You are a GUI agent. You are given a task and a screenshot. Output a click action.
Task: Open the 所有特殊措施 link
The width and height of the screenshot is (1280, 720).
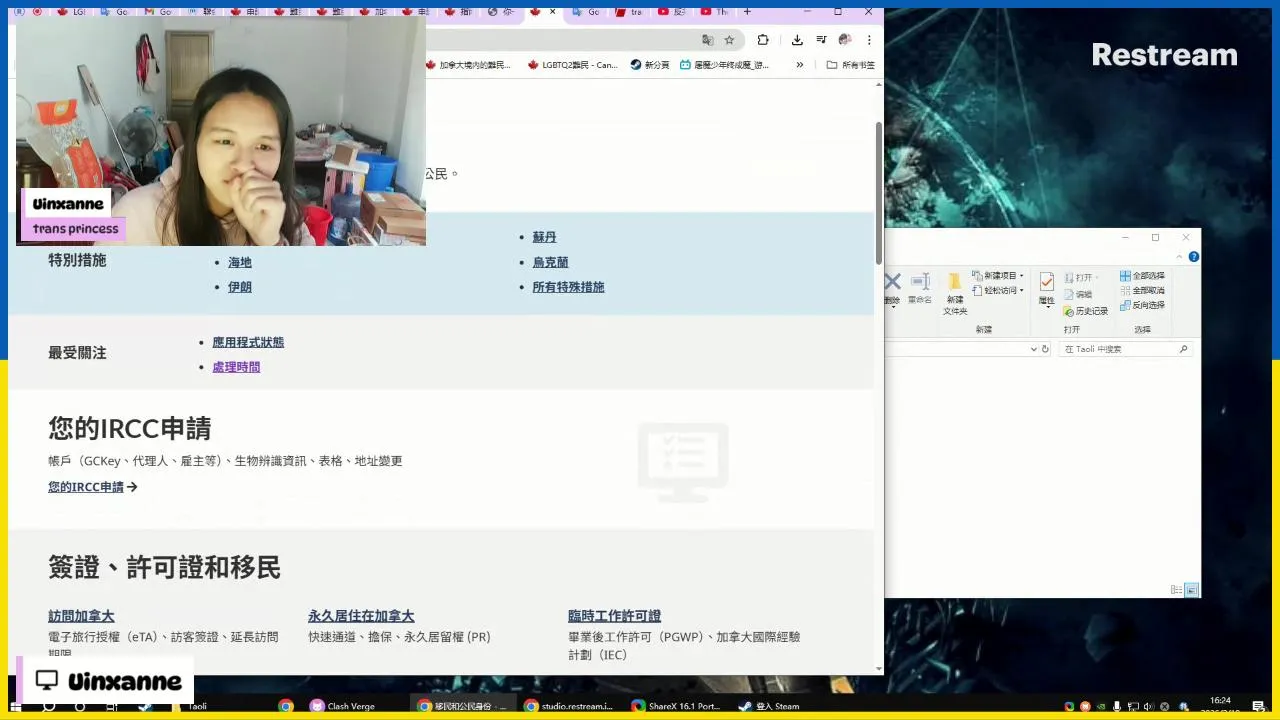tap(568, 287)
